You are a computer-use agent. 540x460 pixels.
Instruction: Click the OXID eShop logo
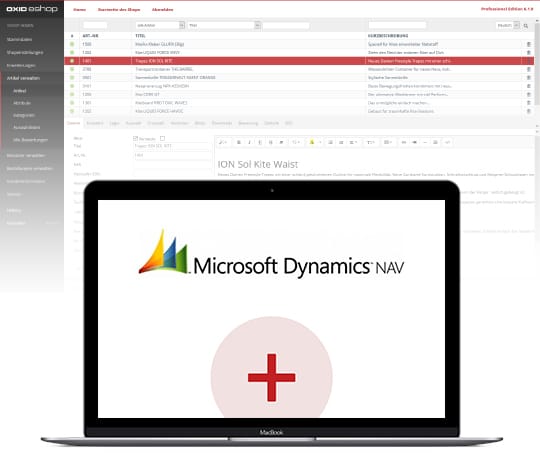tap(32, 9)
